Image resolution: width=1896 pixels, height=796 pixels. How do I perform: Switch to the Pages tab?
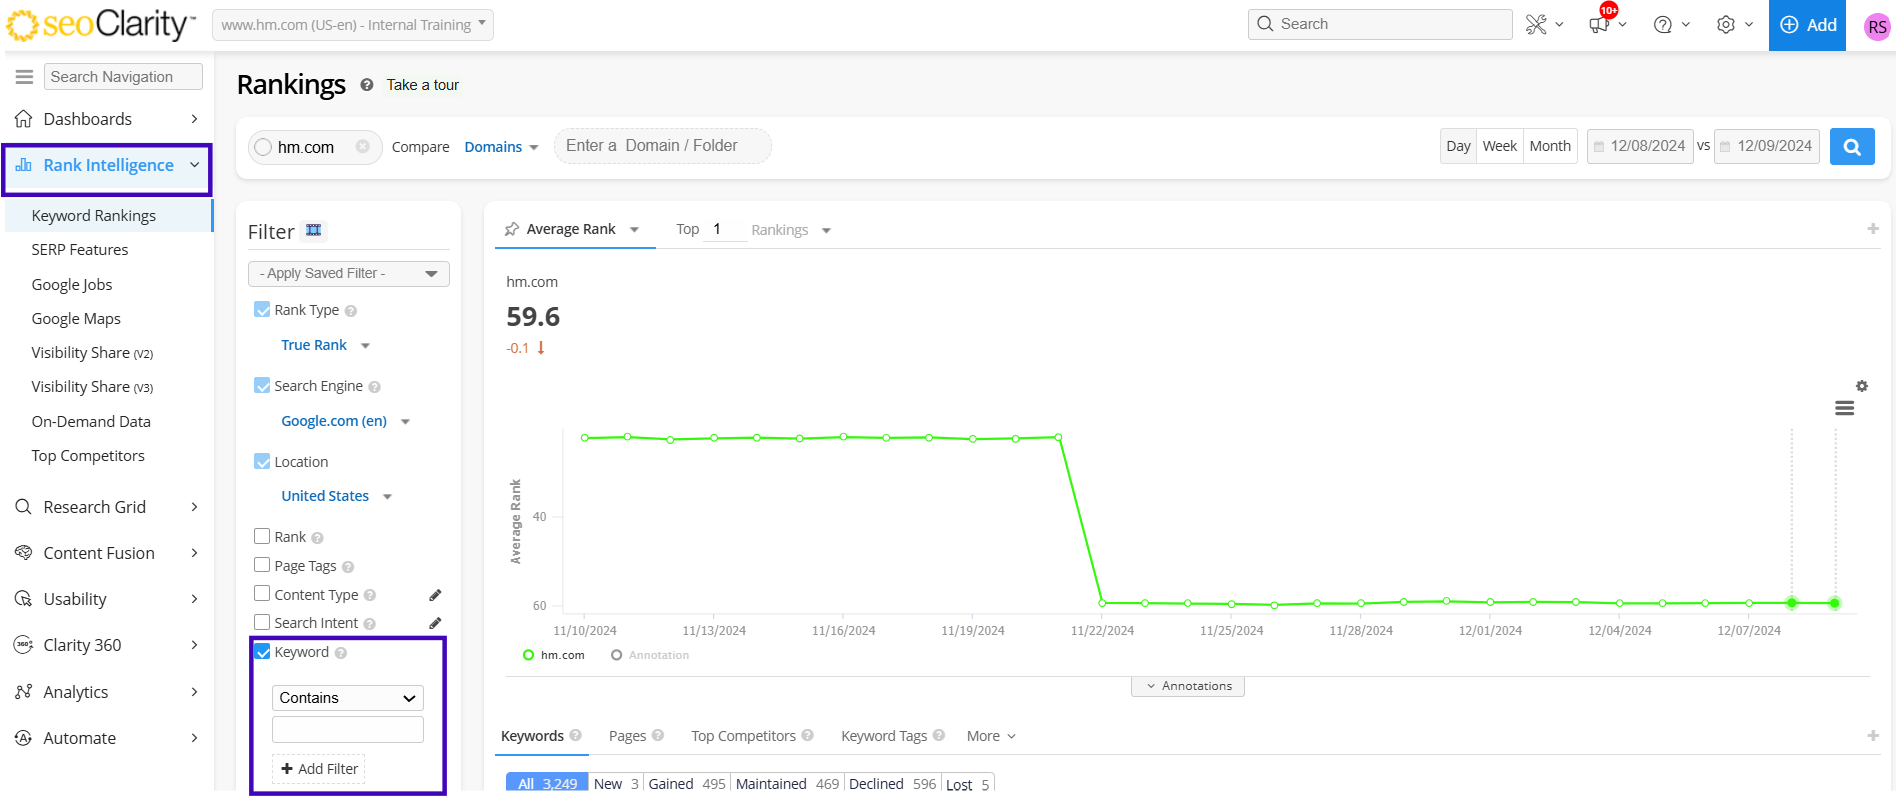click(627, 736)
